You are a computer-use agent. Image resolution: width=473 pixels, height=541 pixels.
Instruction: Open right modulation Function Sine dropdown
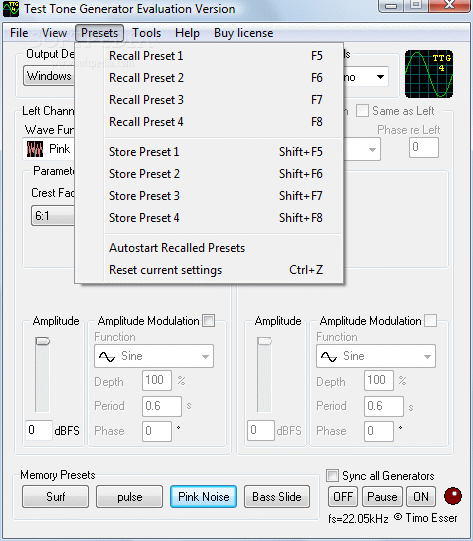[376, 356]
